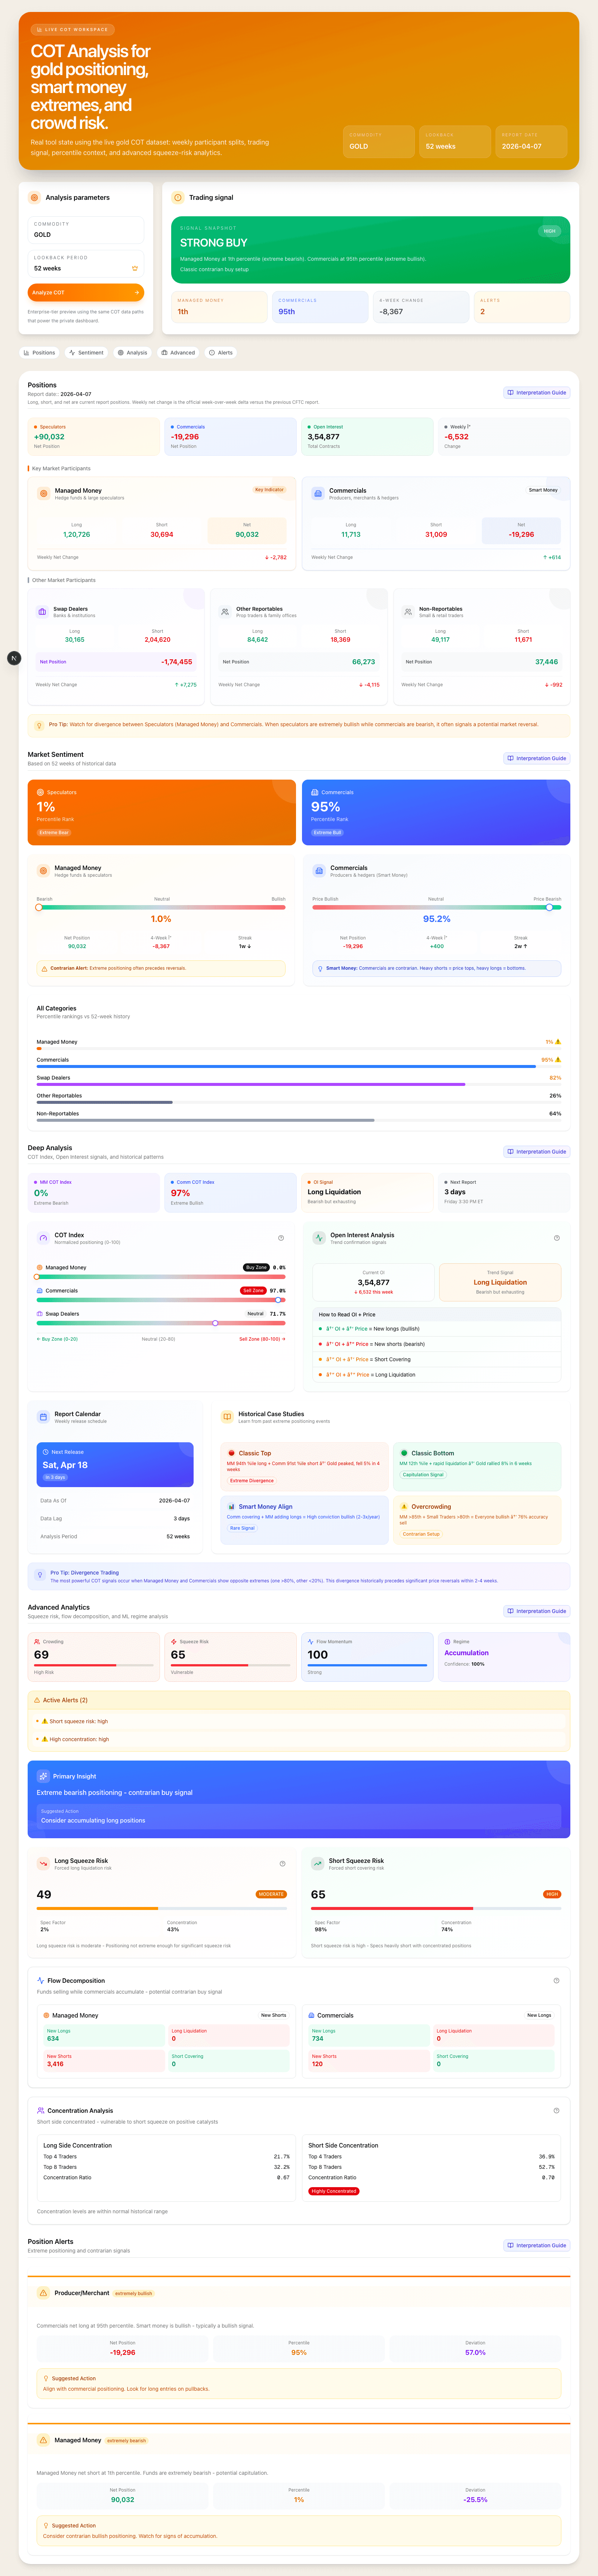Click the Historical Case Studies book icon
The image size is (598, 2576).
tap(228, 1416)
